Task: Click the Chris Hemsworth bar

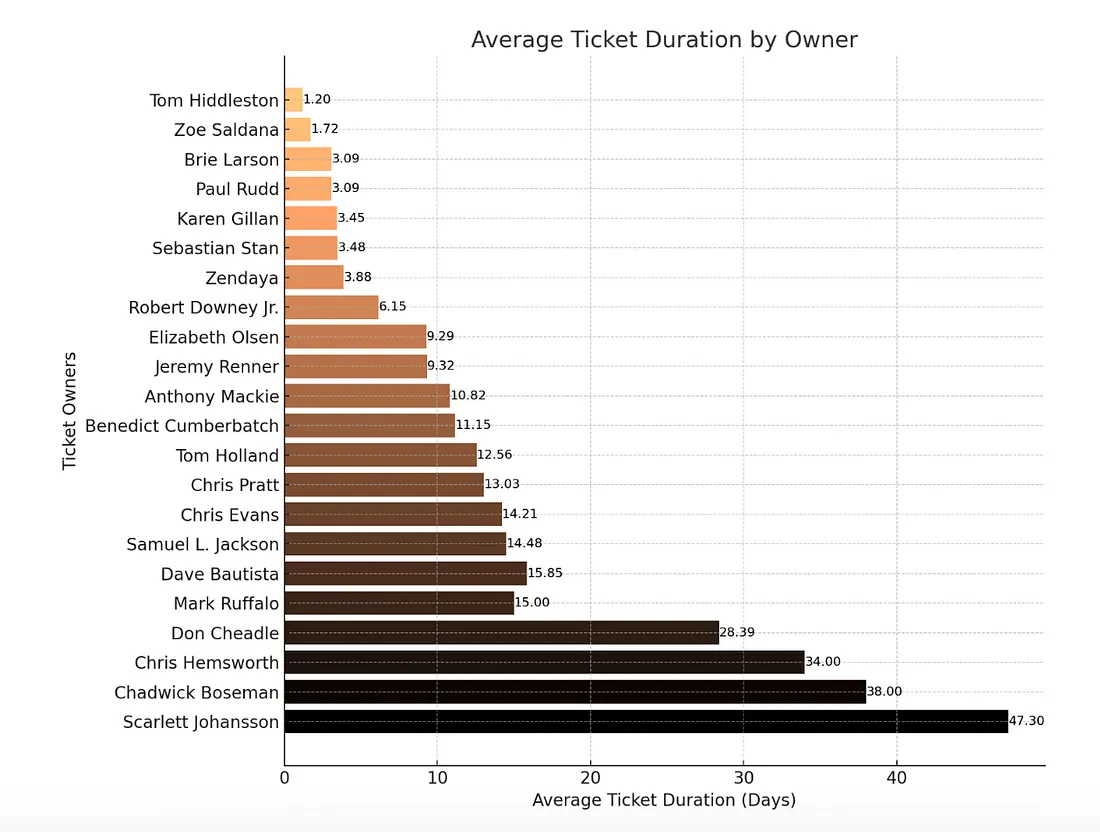Action: tap(544, 662)
